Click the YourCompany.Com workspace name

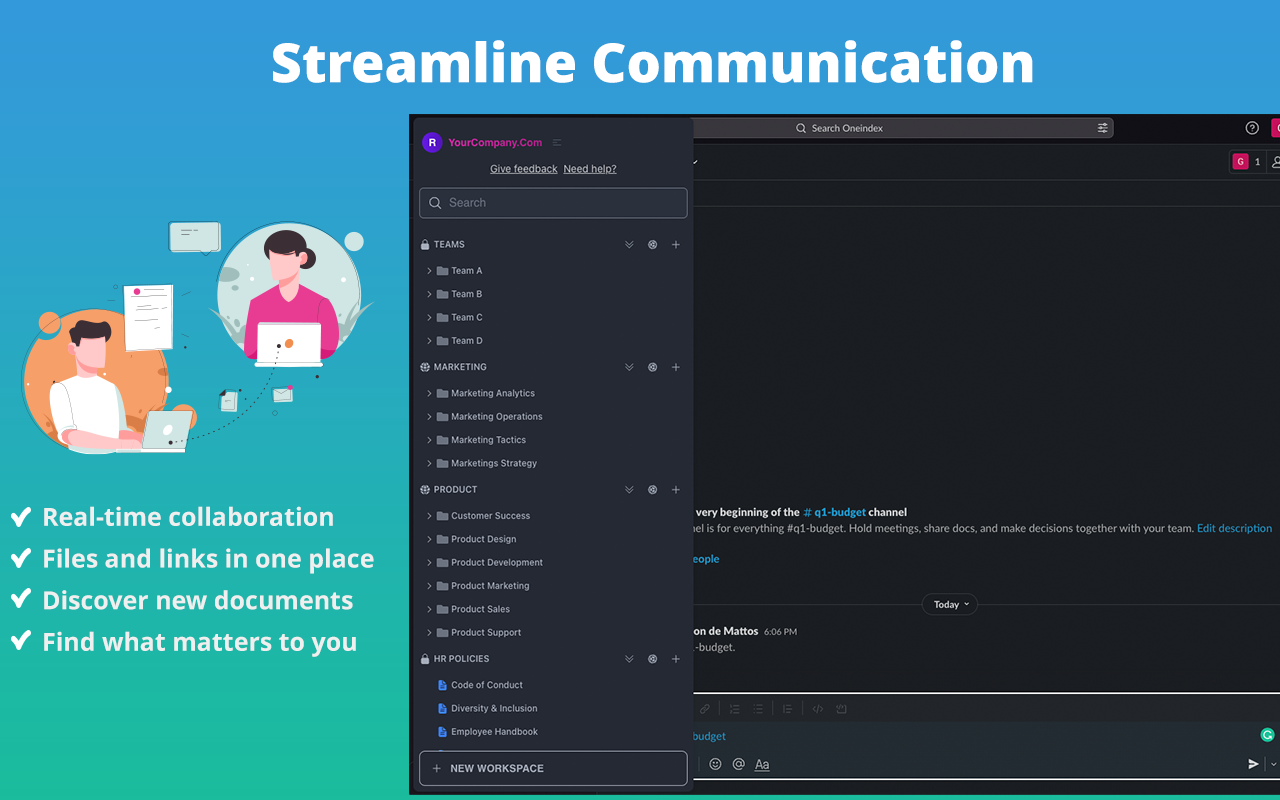point(495,143)
